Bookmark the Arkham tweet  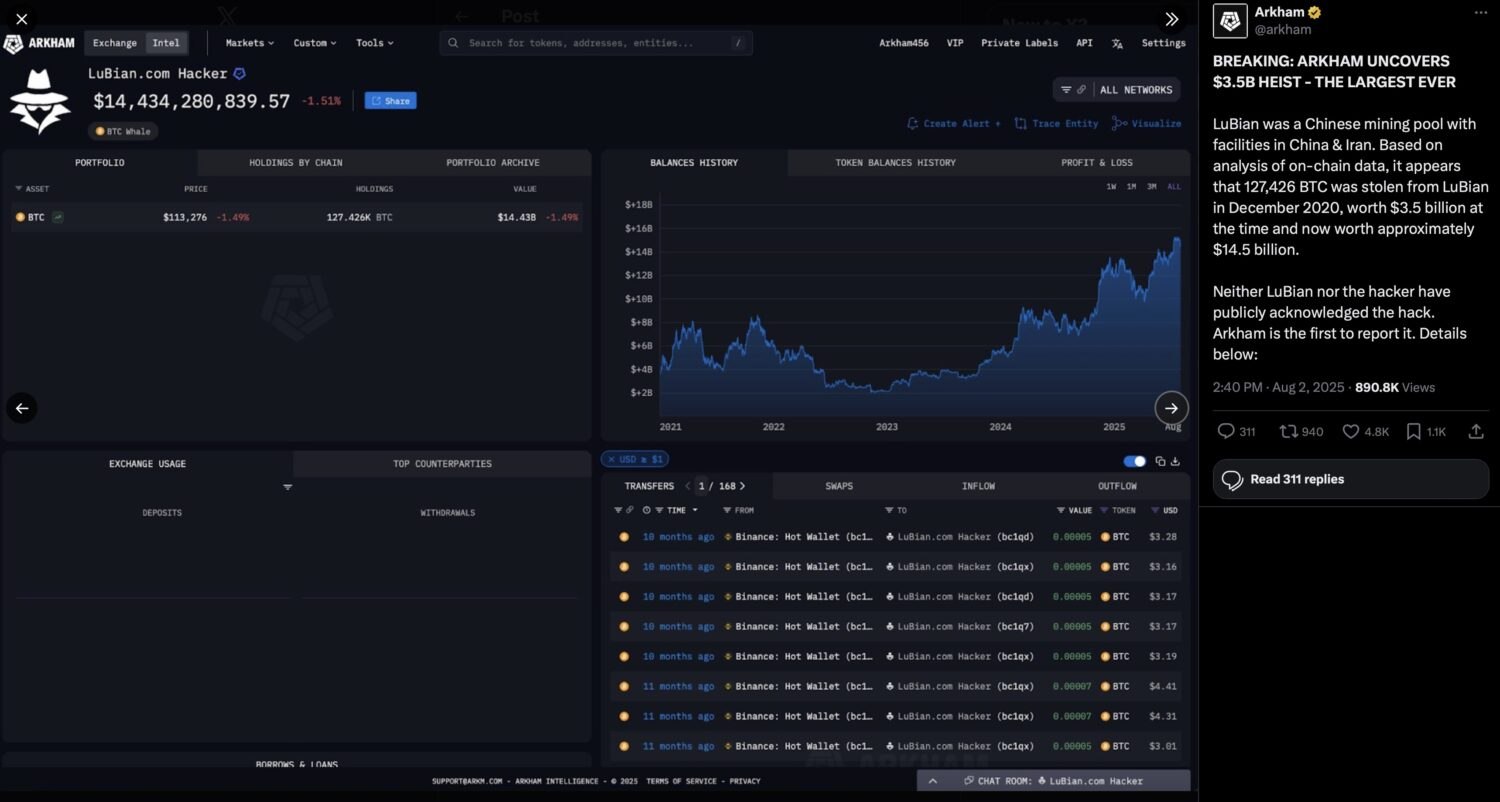(1413, 431)
